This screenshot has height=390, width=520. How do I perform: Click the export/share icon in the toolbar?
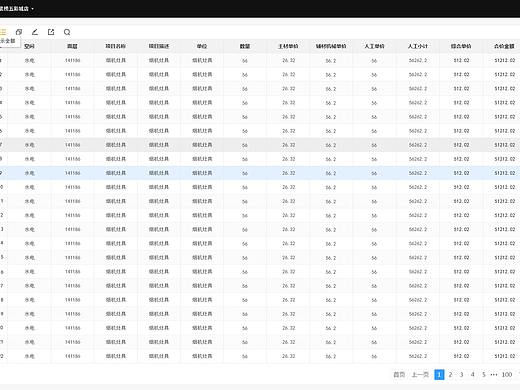[51, 32]
